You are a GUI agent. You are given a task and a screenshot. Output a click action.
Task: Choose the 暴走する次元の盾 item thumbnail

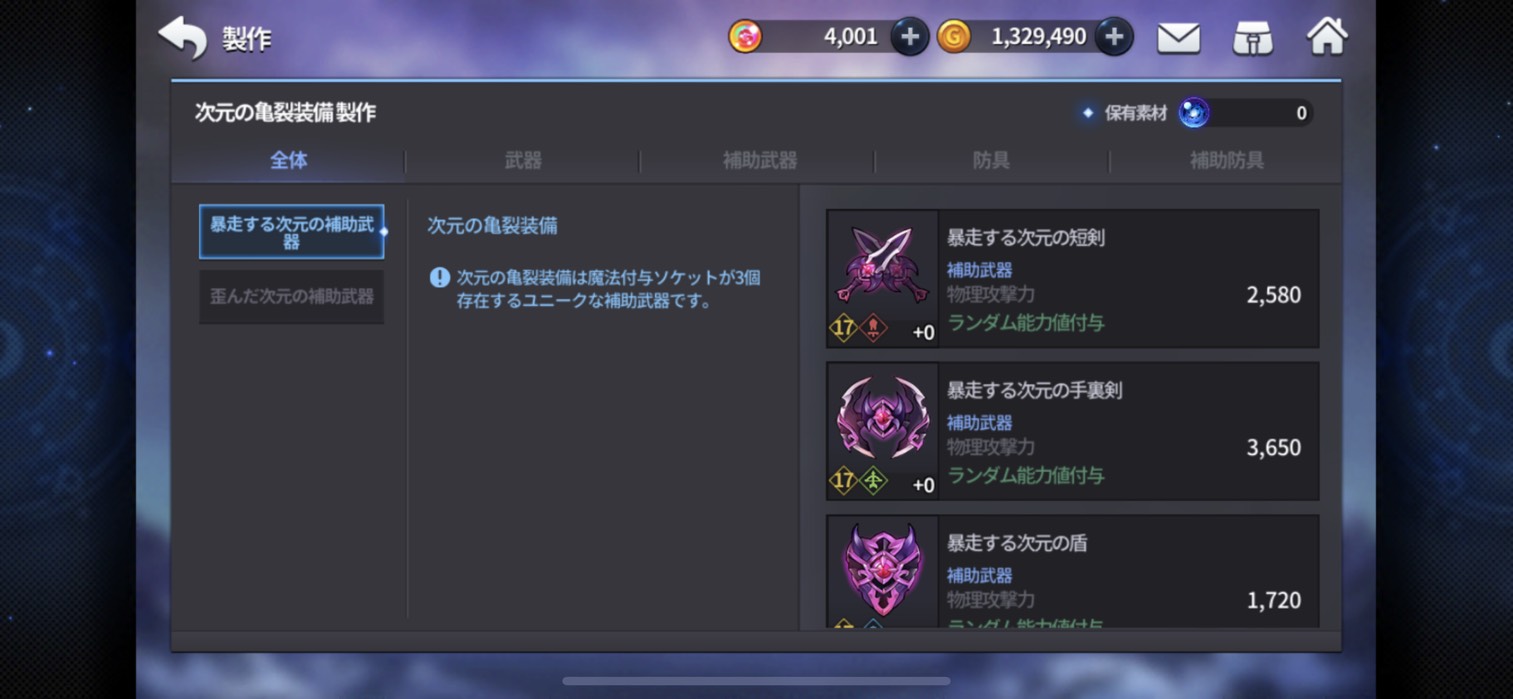coord(882,571)
